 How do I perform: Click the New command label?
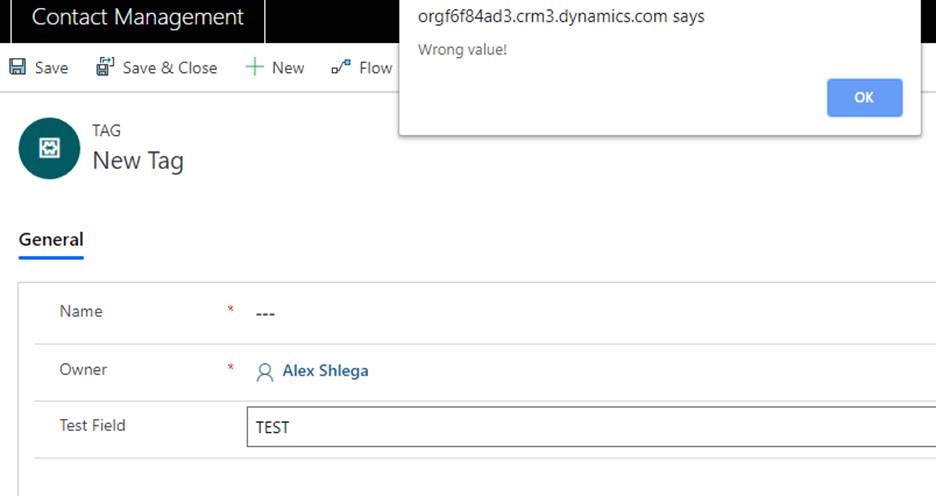(x=288, y=68)
